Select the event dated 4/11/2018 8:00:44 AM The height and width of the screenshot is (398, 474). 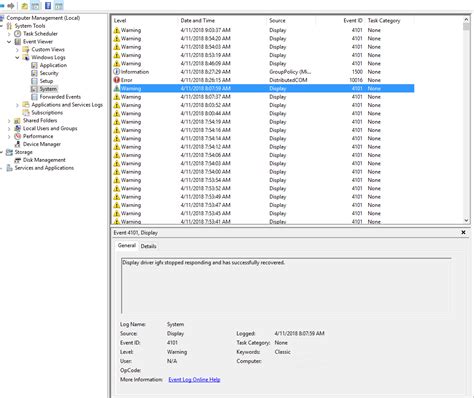pos(263,113)
